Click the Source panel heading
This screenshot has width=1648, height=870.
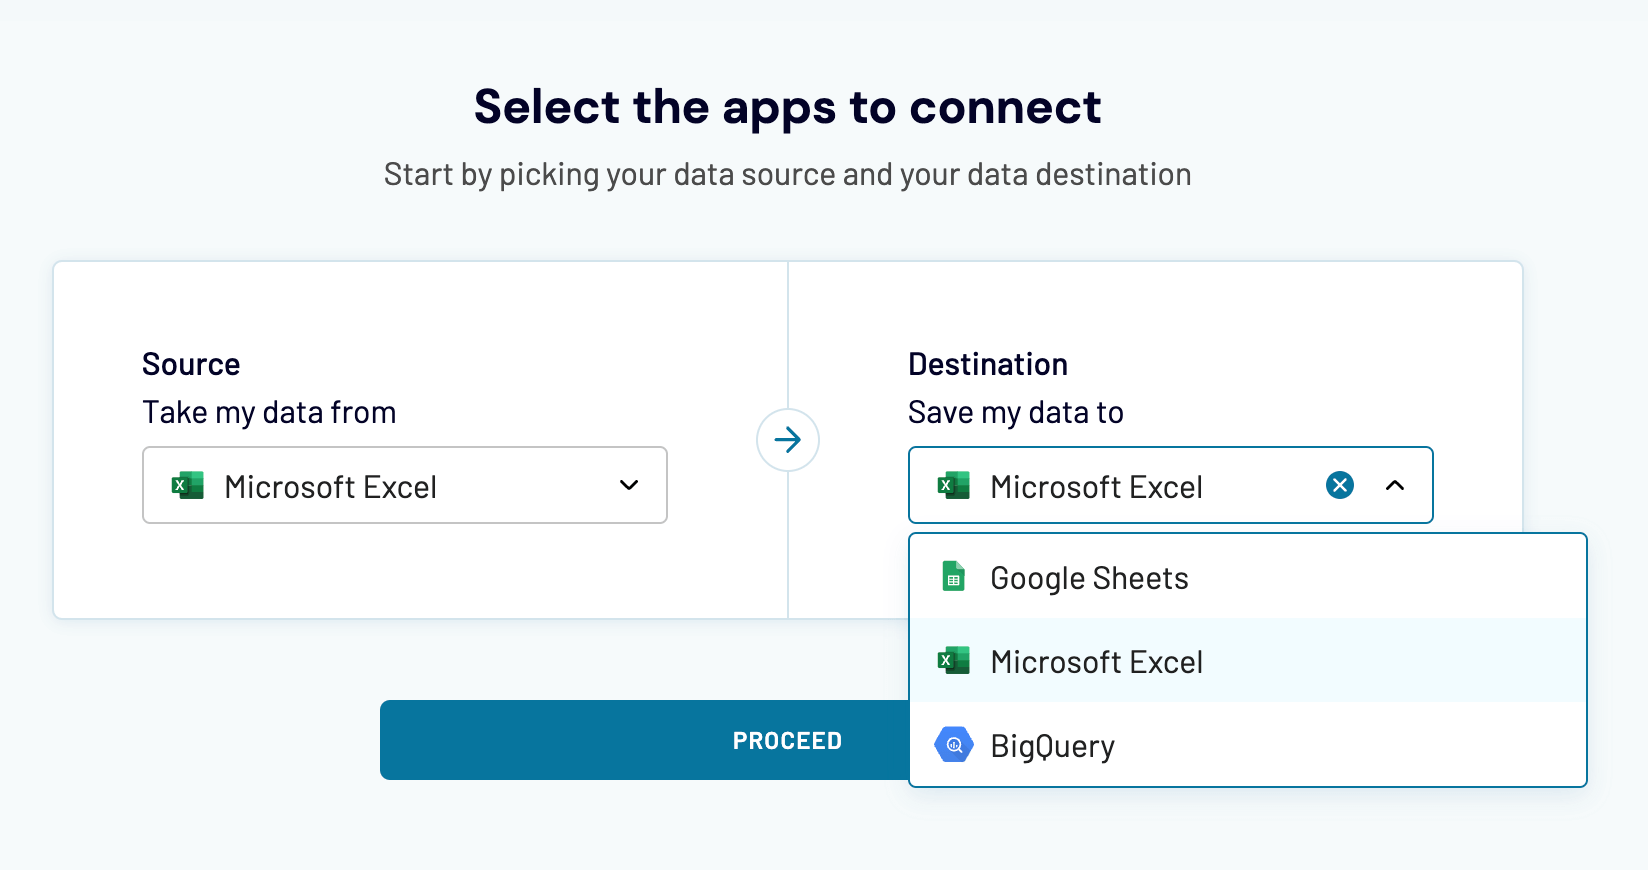191,364
